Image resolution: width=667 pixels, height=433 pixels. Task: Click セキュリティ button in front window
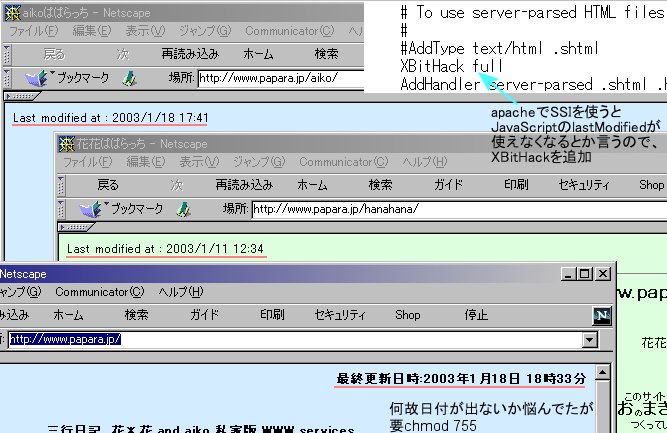click(x=340, y=315)
